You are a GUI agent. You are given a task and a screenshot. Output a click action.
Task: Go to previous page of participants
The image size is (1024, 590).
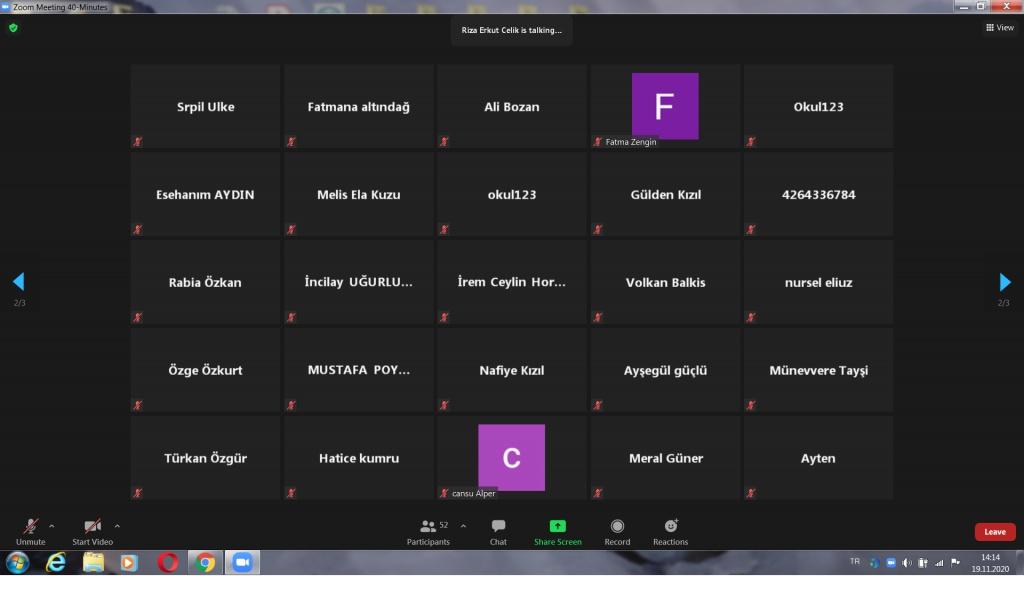18,283
